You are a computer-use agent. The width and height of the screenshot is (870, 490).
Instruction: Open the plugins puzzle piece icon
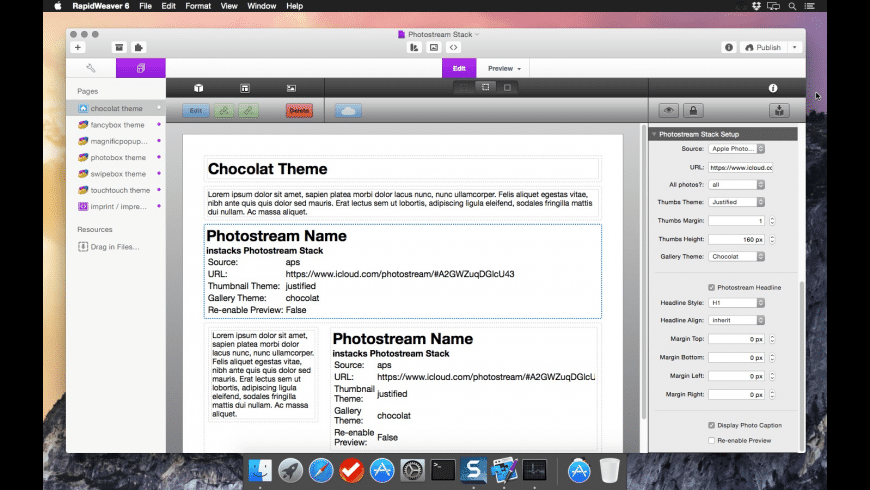(139, 48)
